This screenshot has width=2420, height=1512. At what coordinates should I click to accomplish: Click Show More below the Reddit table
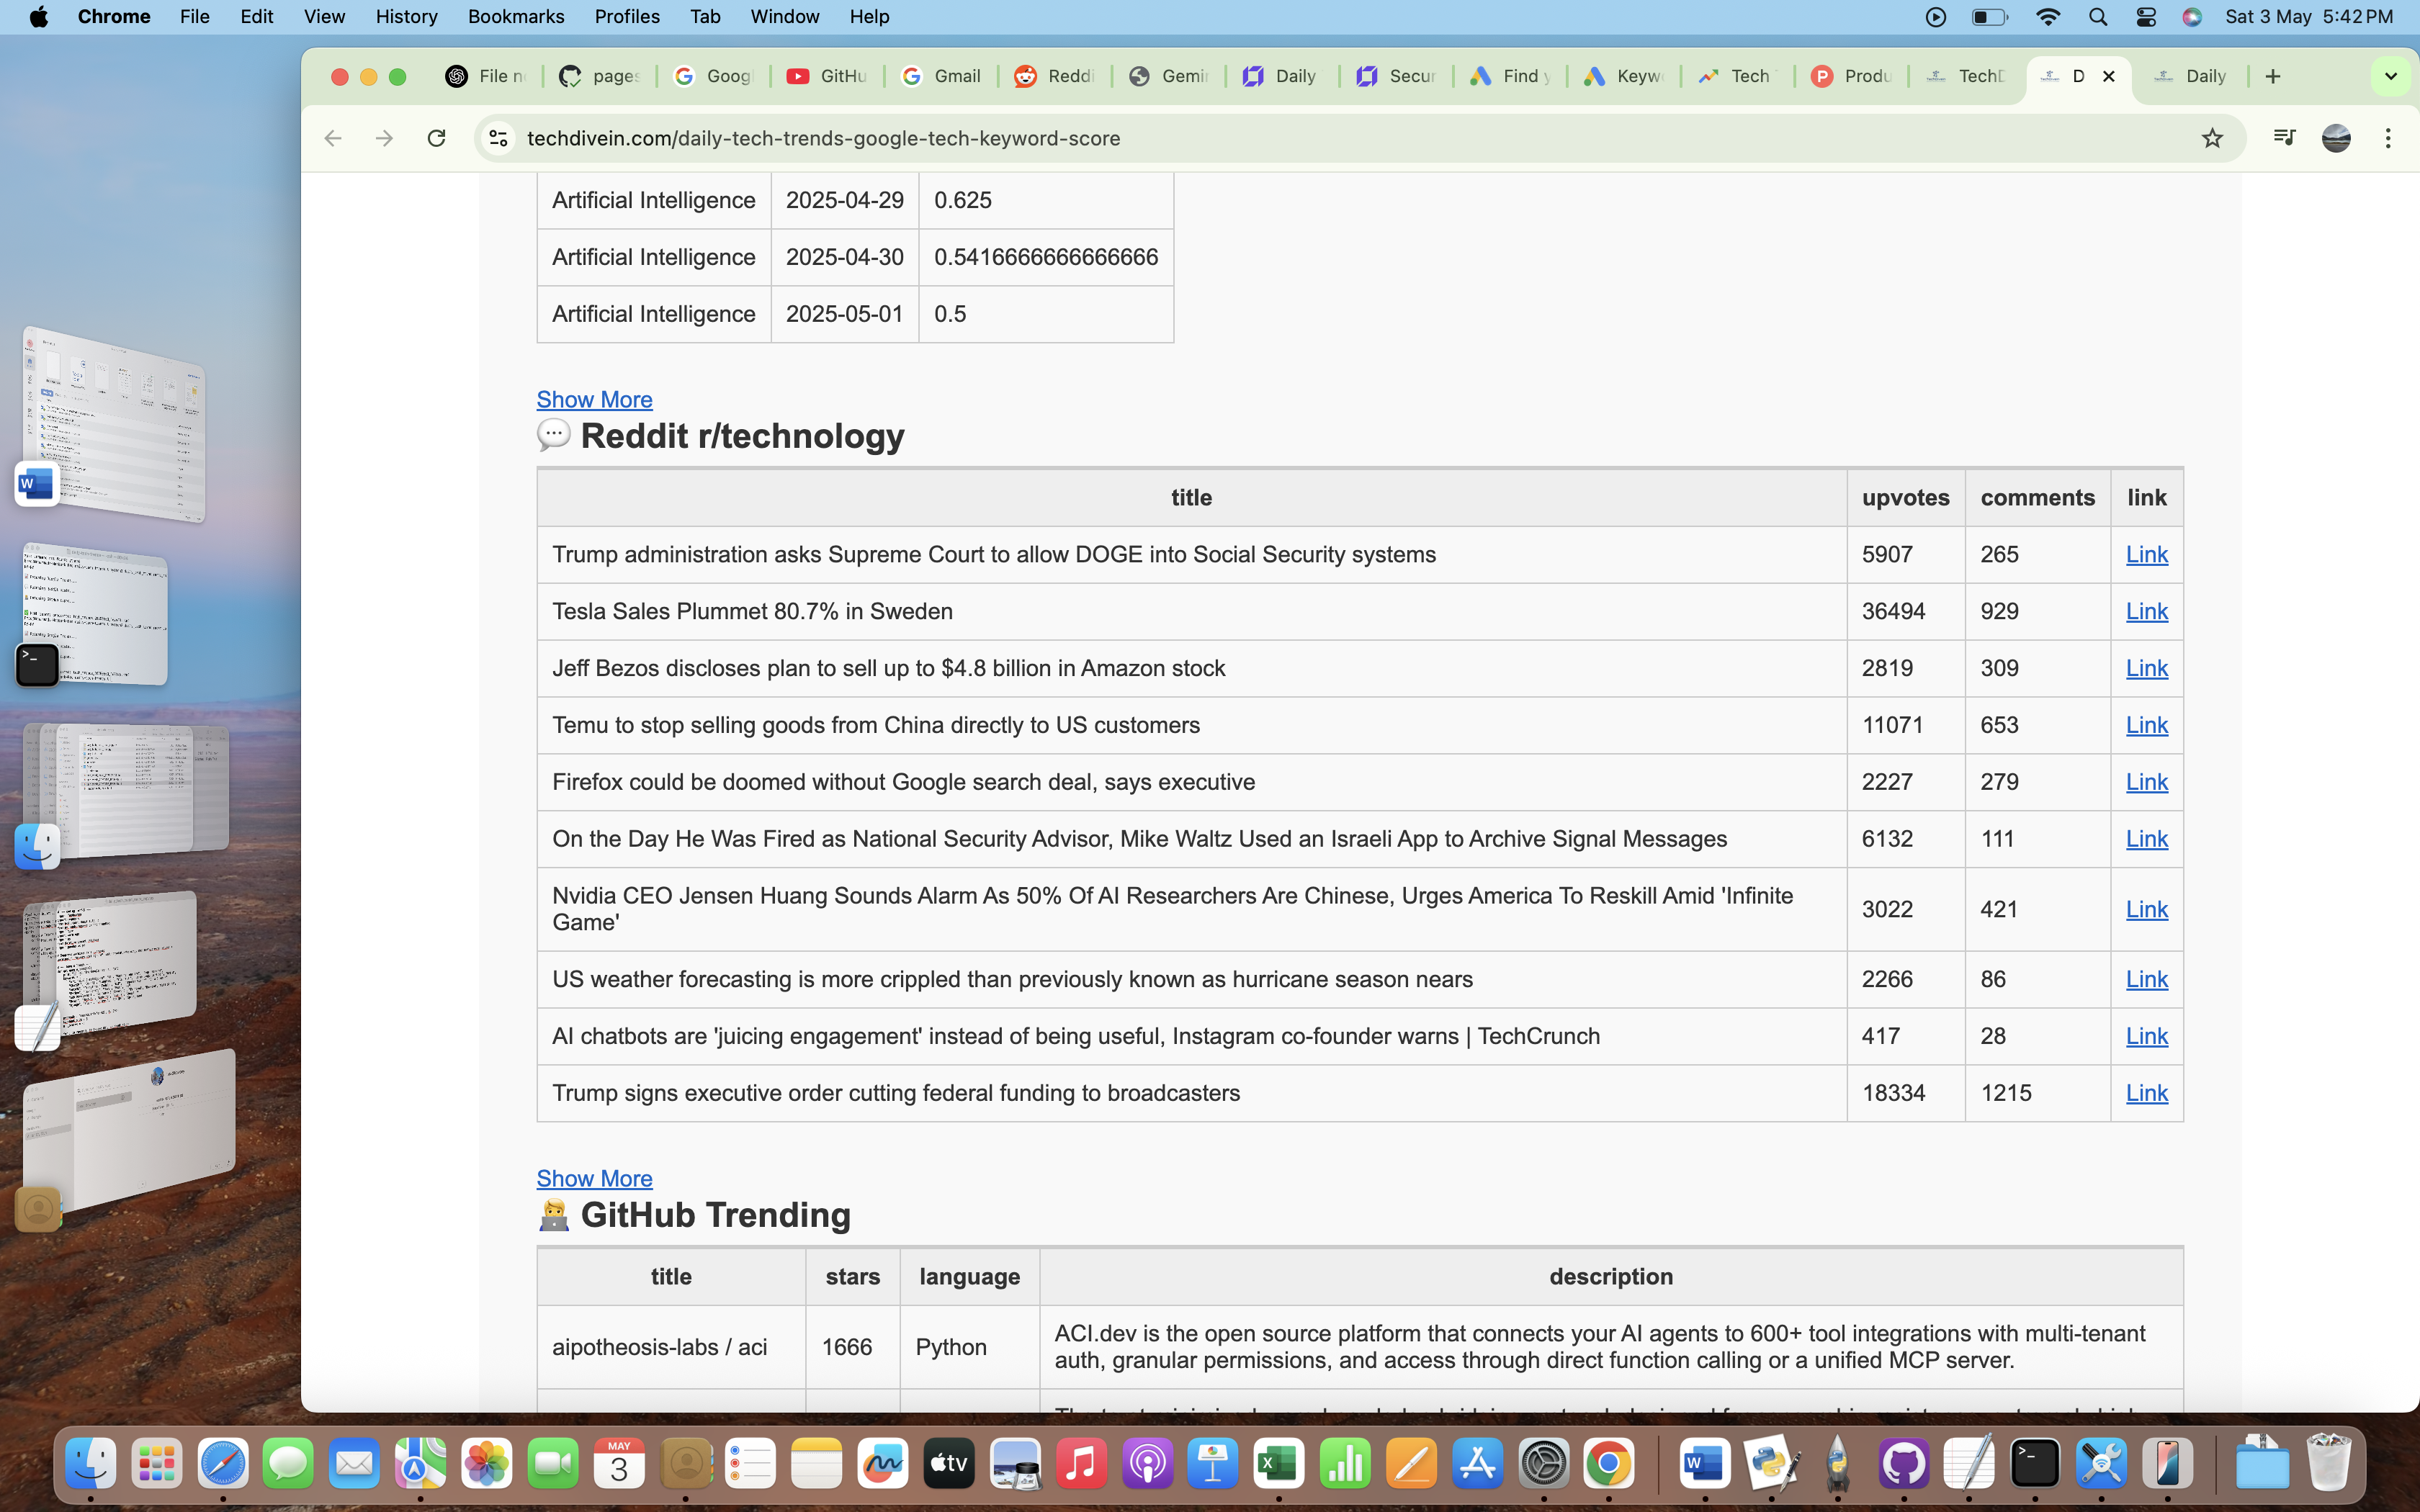pos(594,1178)
